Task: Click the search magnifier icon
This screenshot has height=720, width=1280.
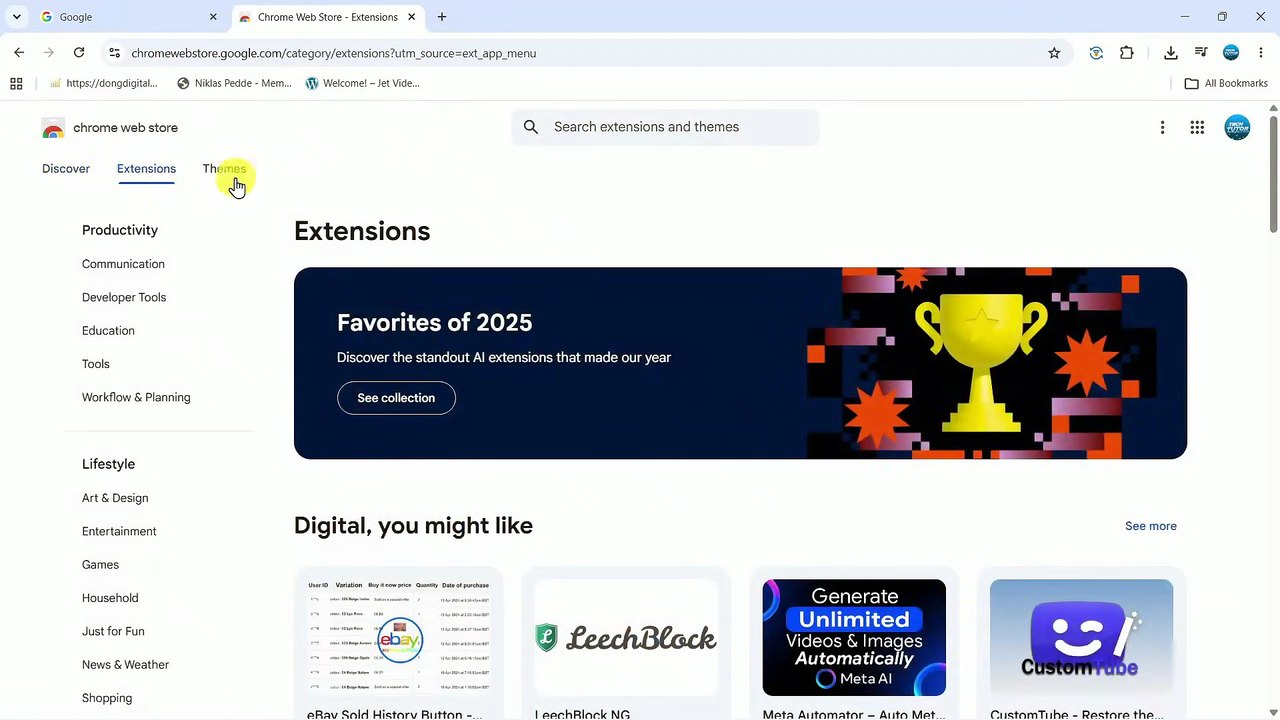Action: [531, 127]
